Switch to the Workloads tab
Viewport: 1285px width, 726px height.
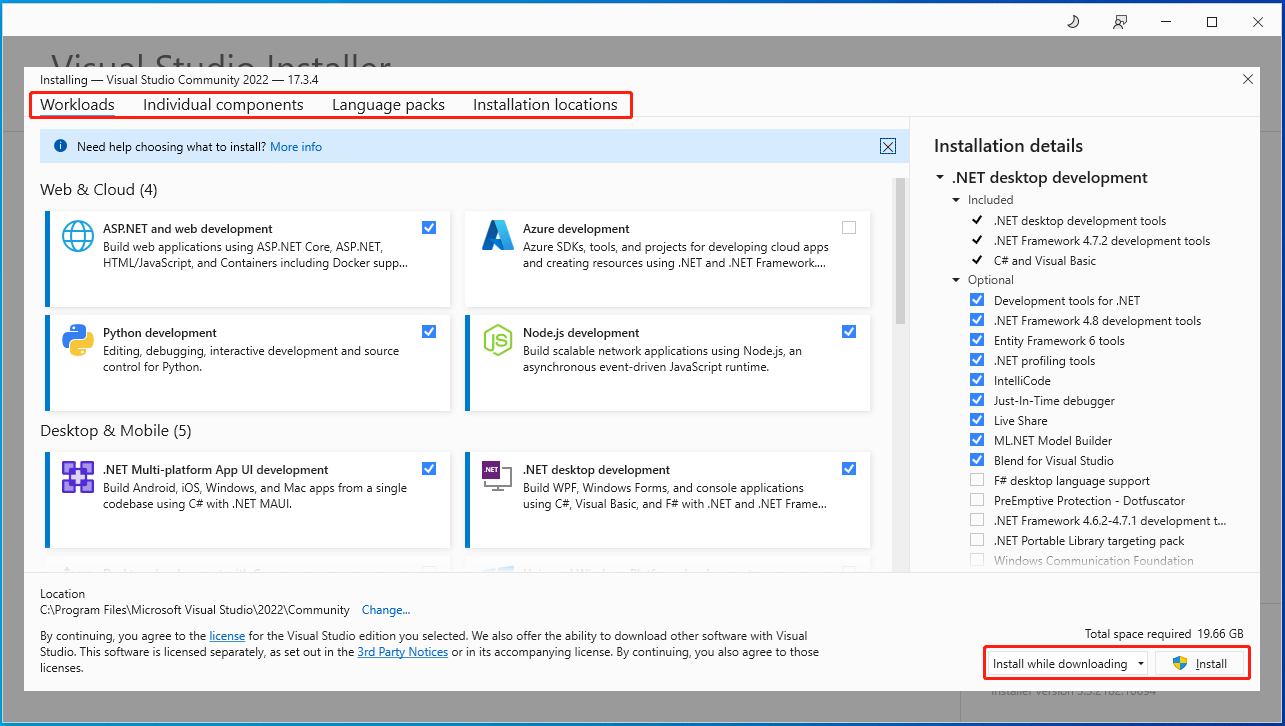tap(77, 104)
